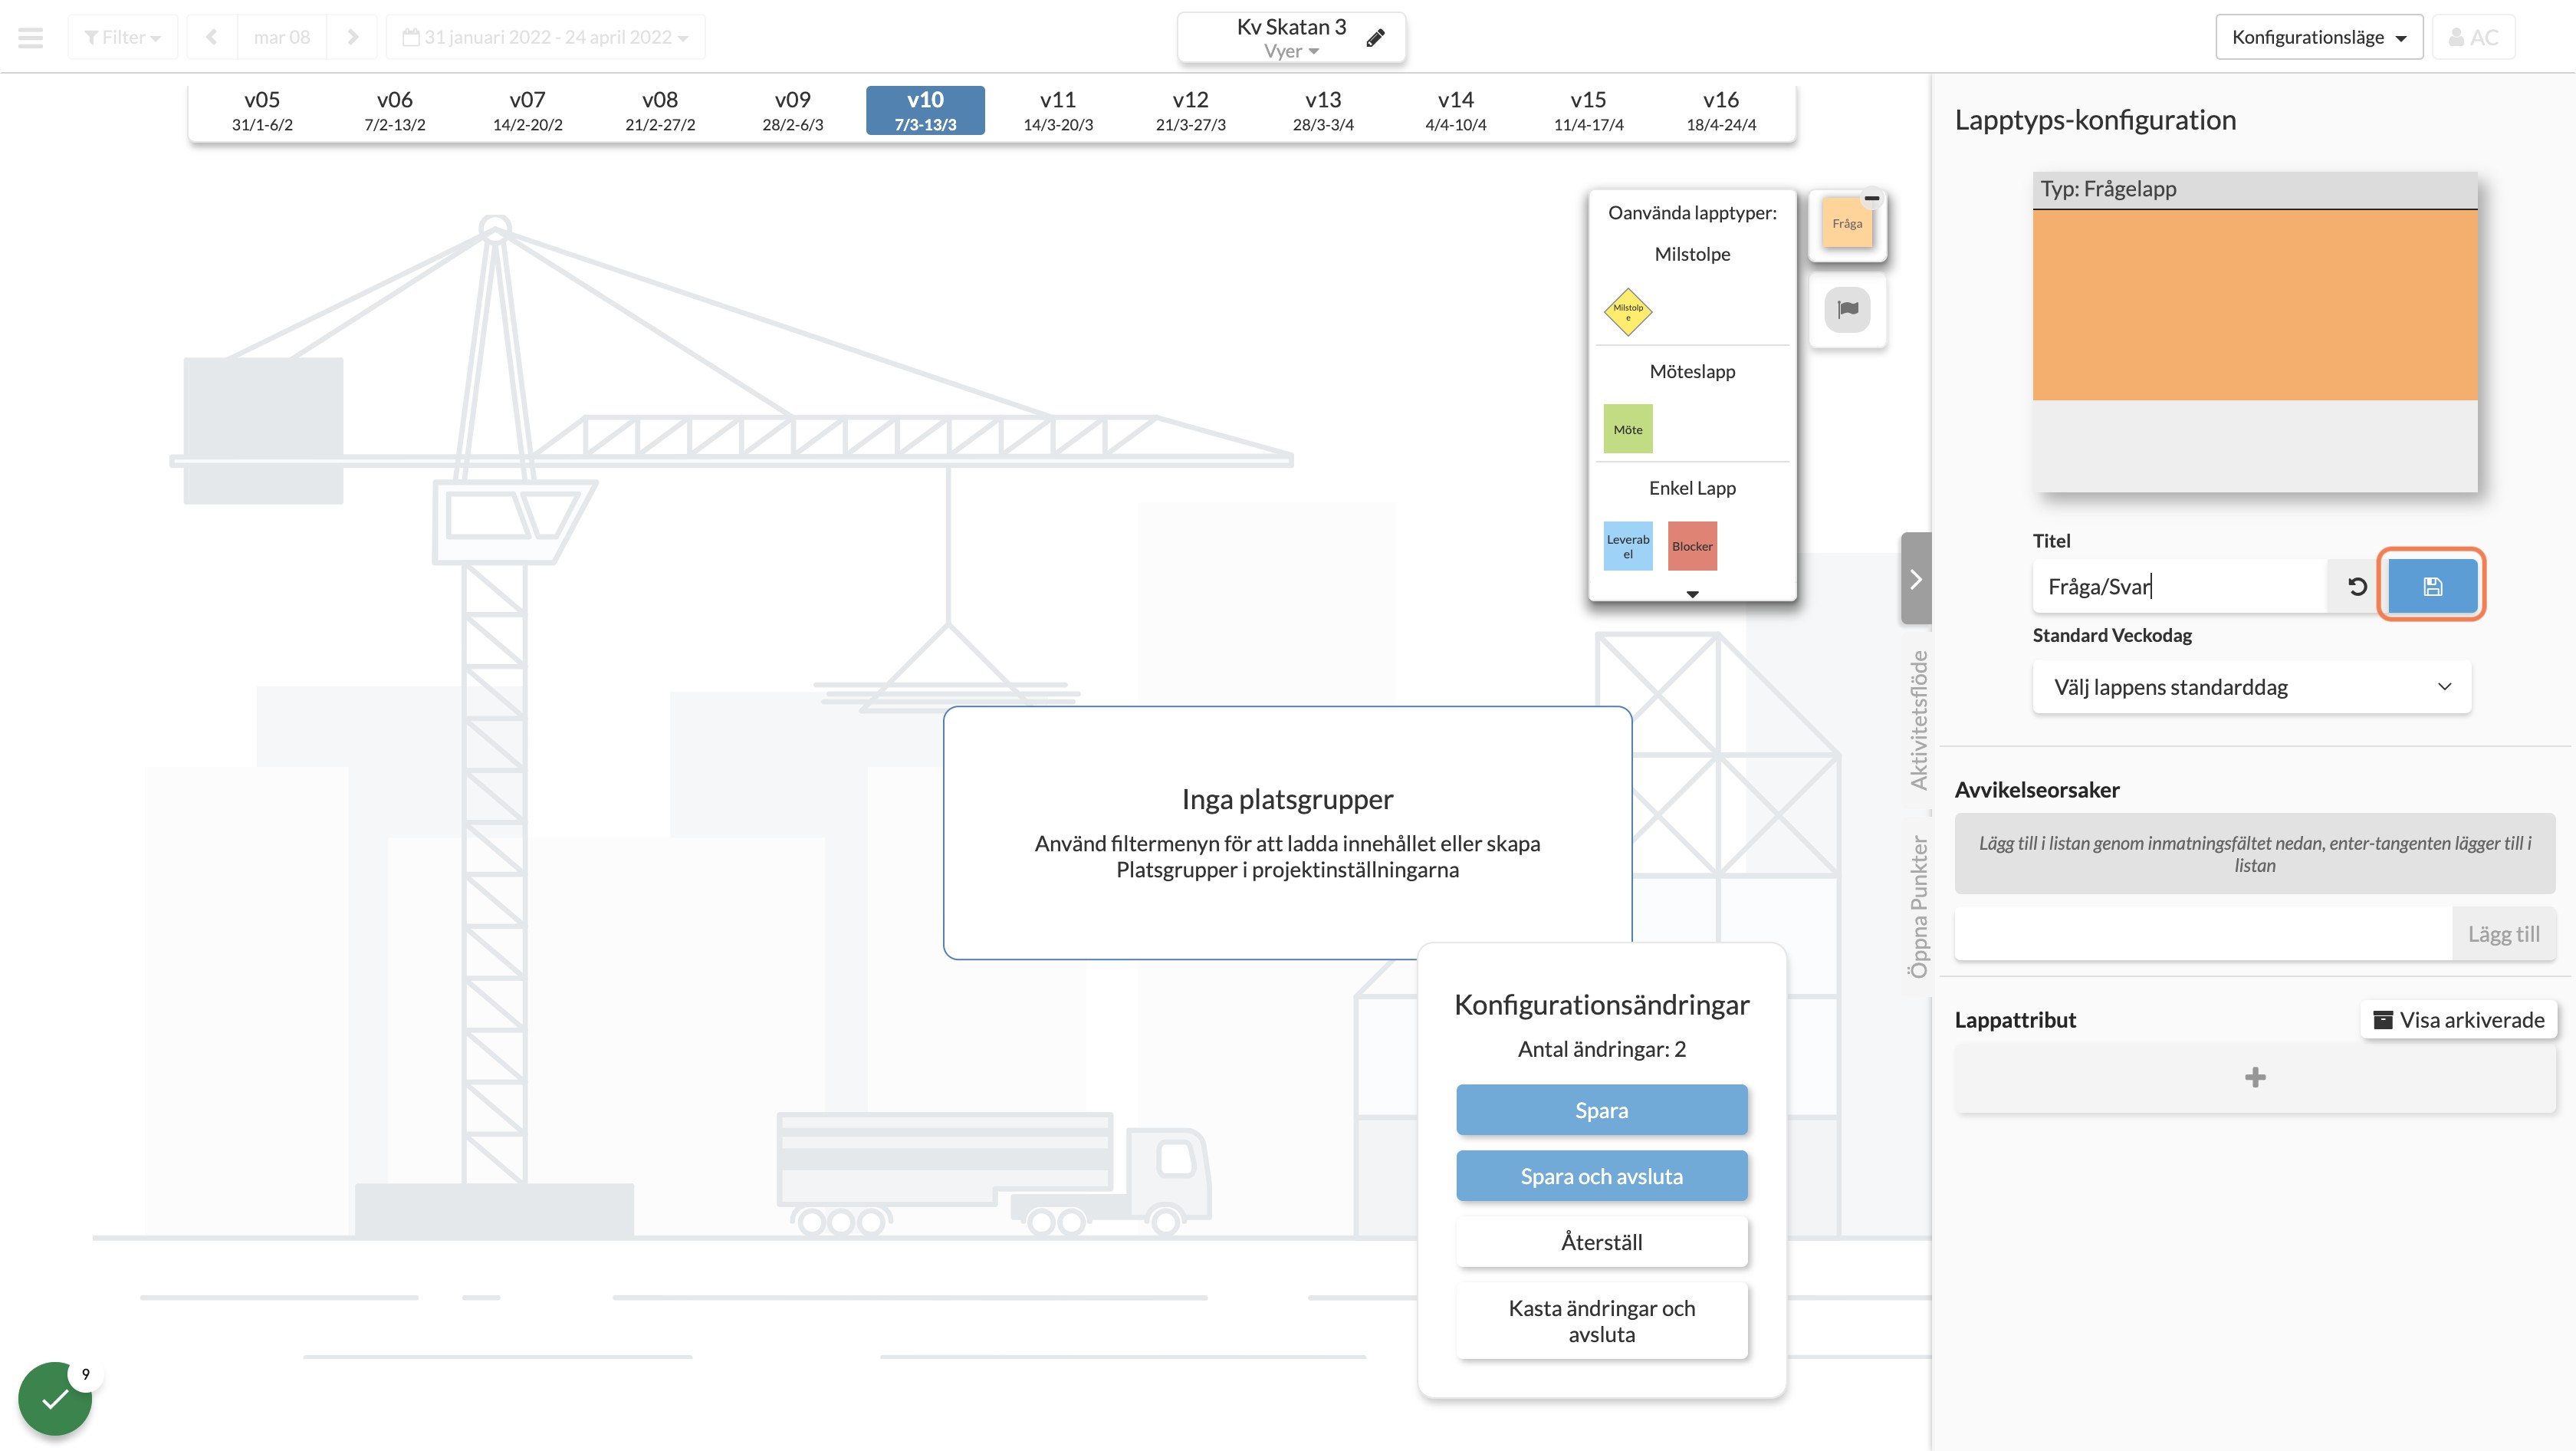
Task: Add a new Lappattribut with plus
Action: tap(2254, 1077)
